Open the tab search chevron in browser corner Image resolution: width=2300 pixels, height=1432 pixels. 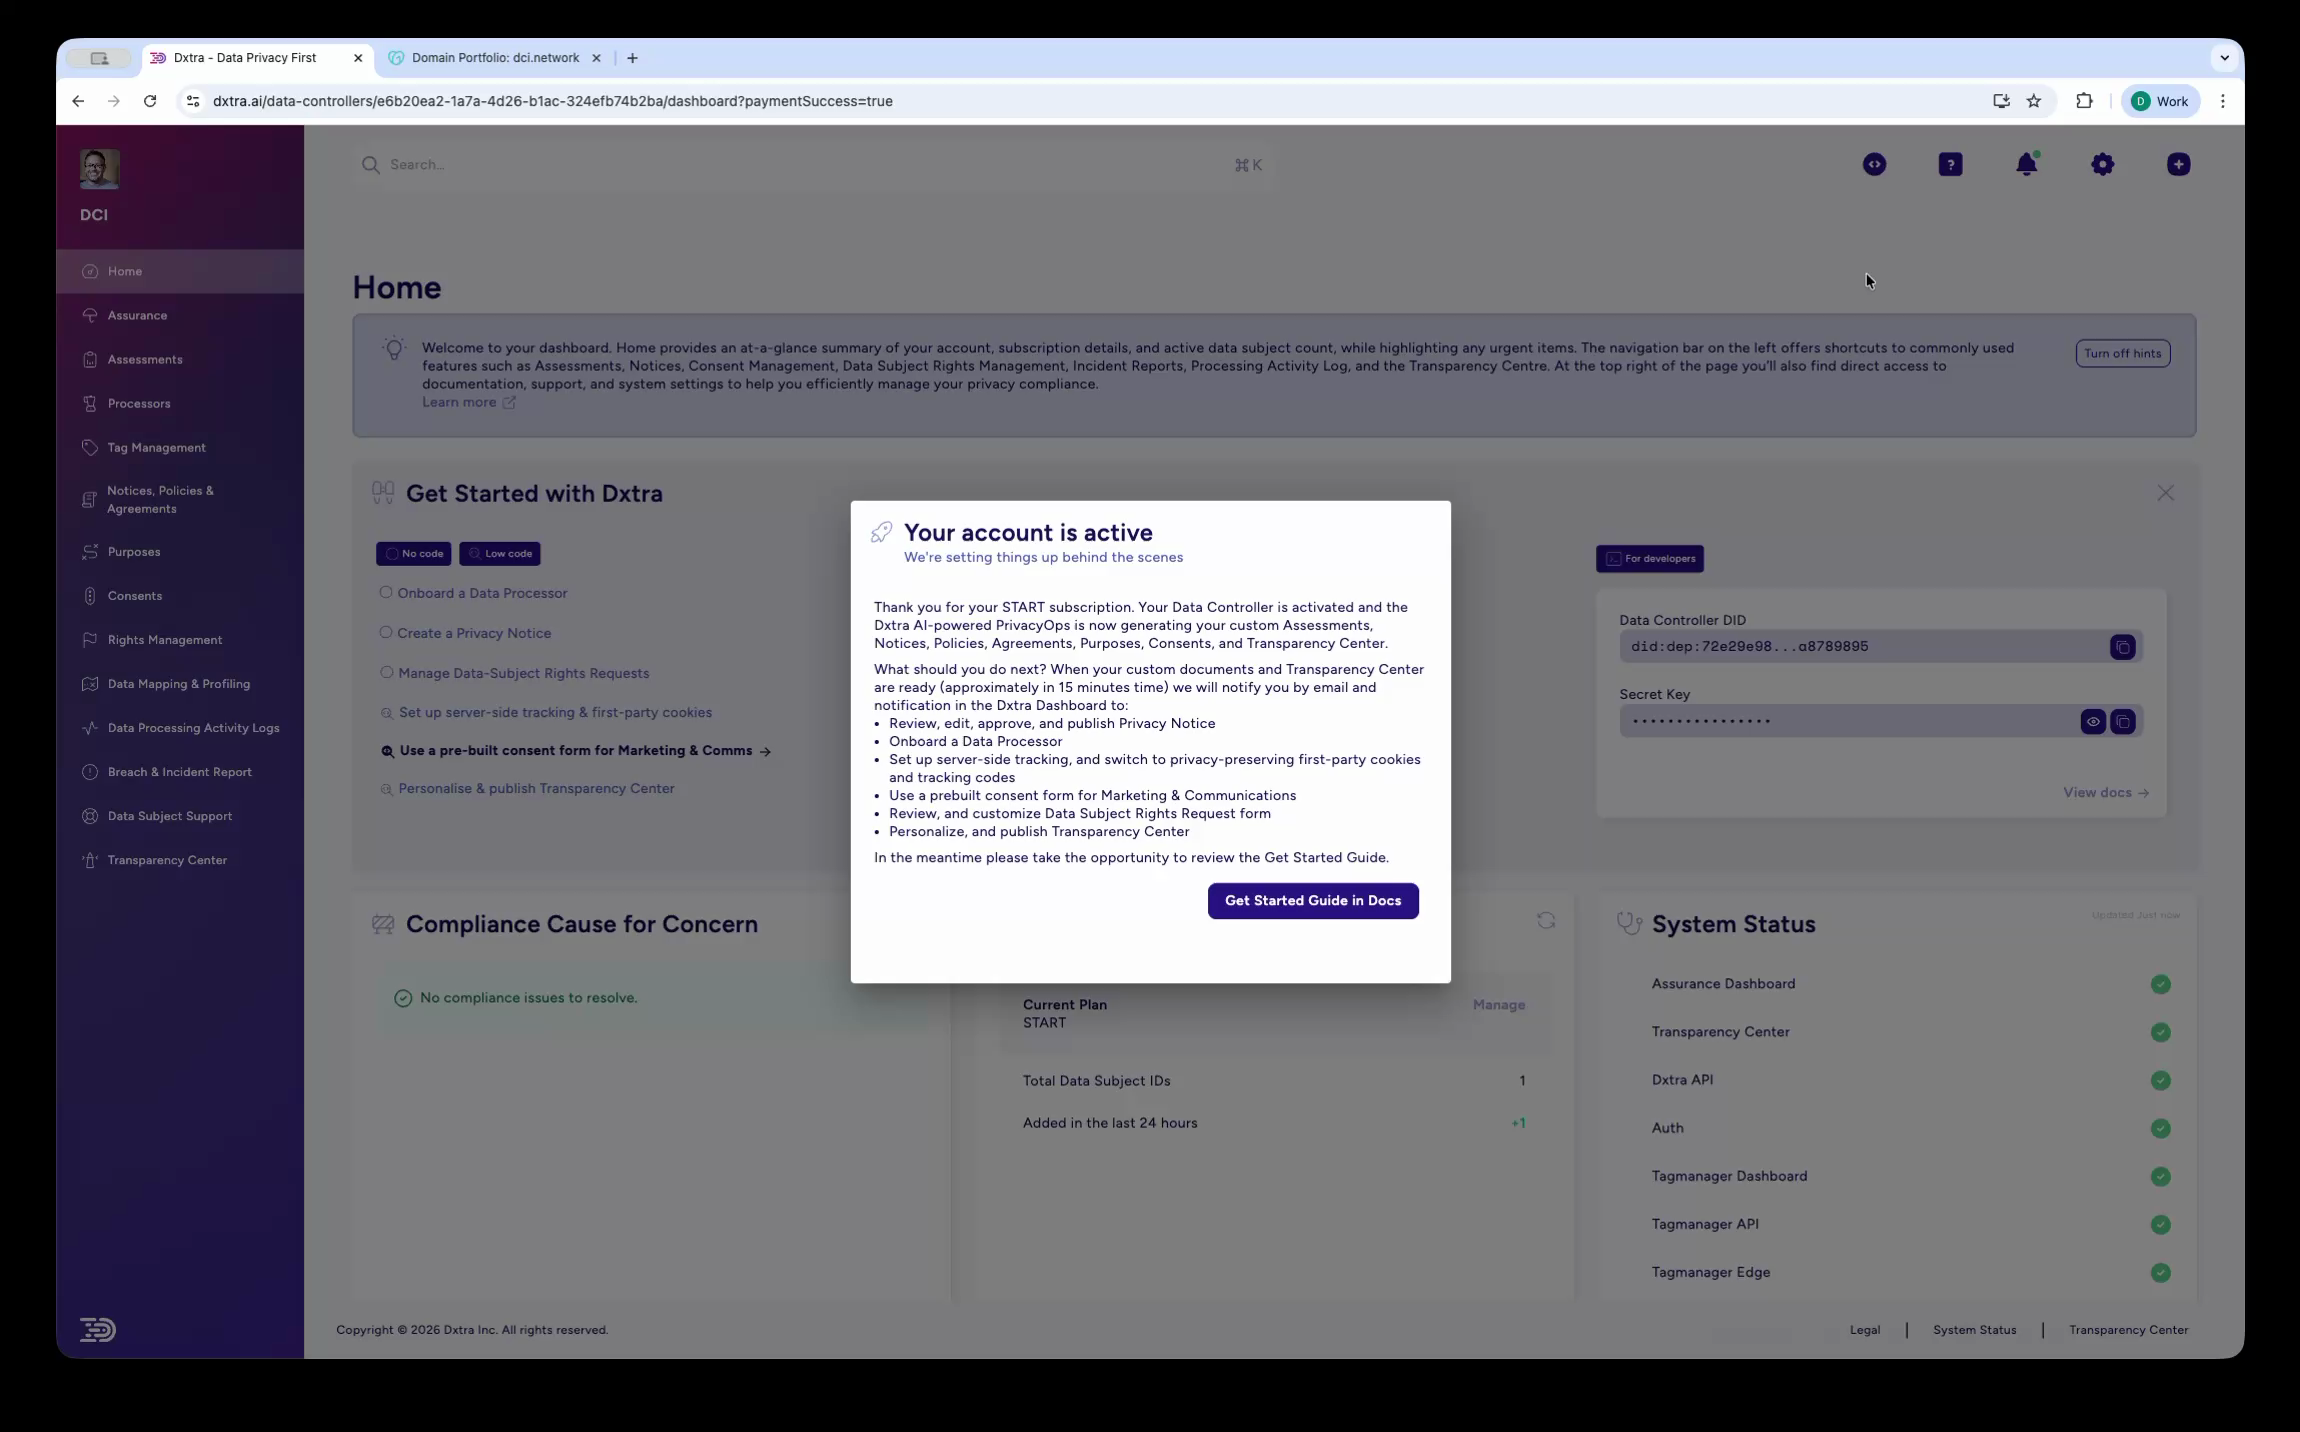[x=2224, y=57]
